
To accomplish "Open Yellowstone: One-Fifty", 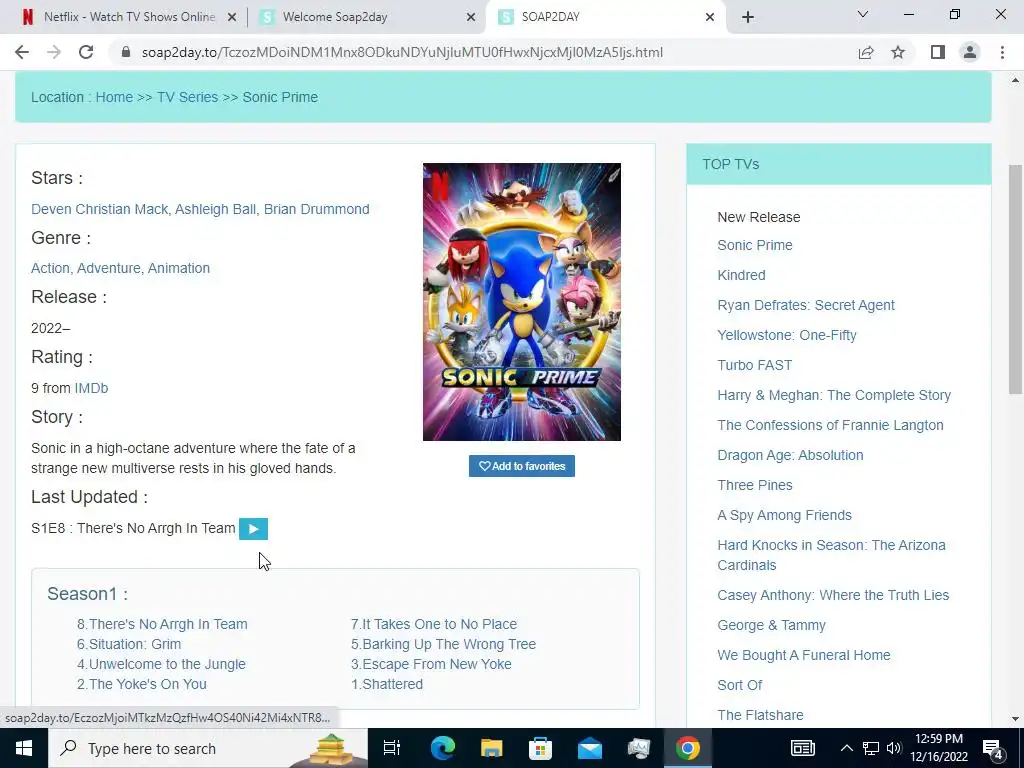I will point(787,335).
